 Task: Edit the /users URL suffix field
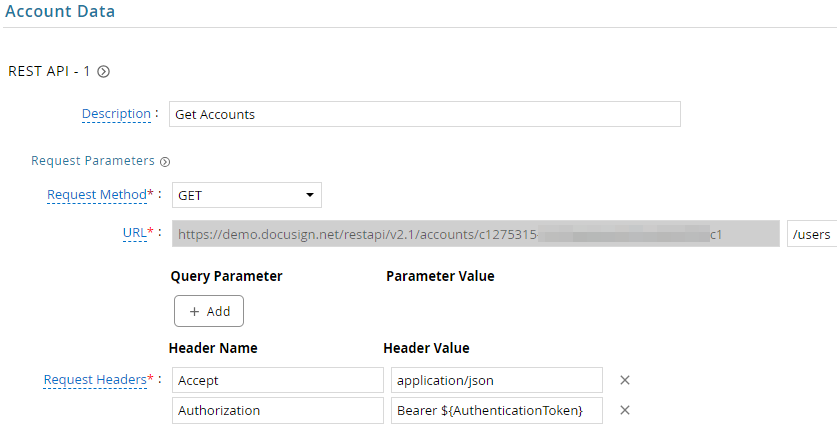tap(812, 234)
